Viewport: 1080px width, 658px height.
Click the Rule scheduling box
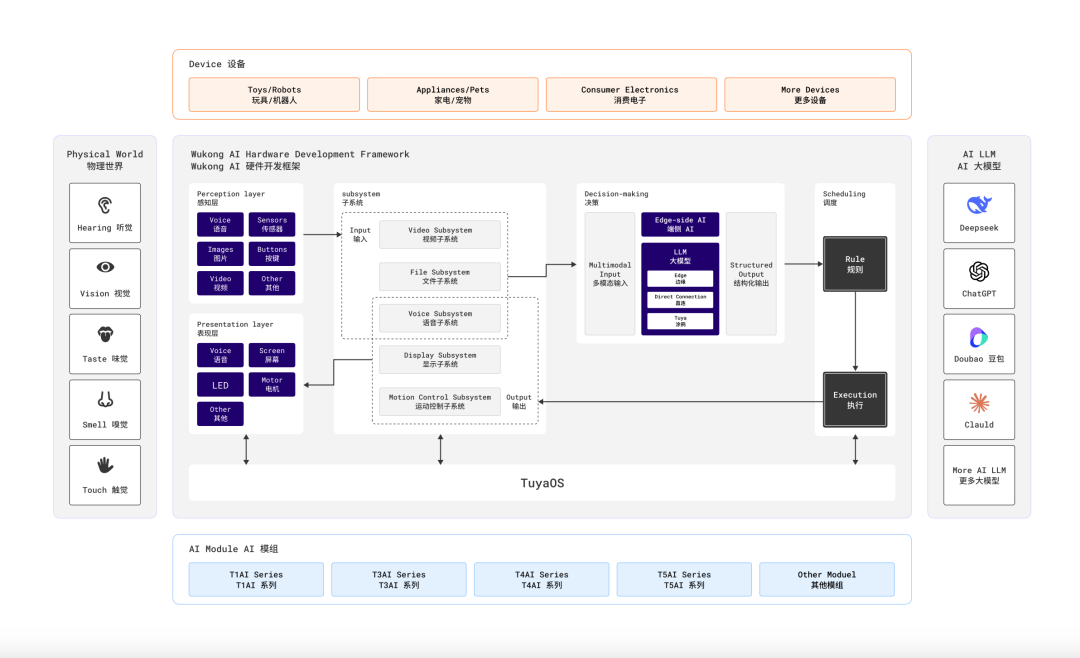click(x=855, y=264)
